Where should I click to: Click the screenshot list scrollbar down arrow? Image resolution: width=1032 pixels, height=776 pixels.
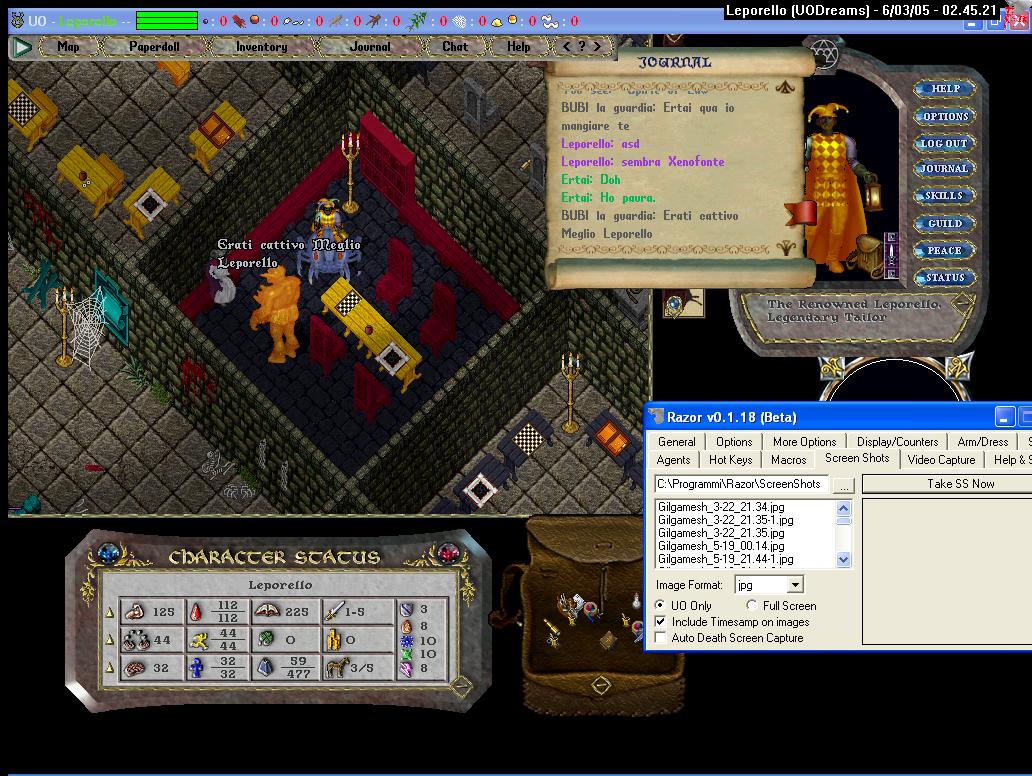click(843, 559)
